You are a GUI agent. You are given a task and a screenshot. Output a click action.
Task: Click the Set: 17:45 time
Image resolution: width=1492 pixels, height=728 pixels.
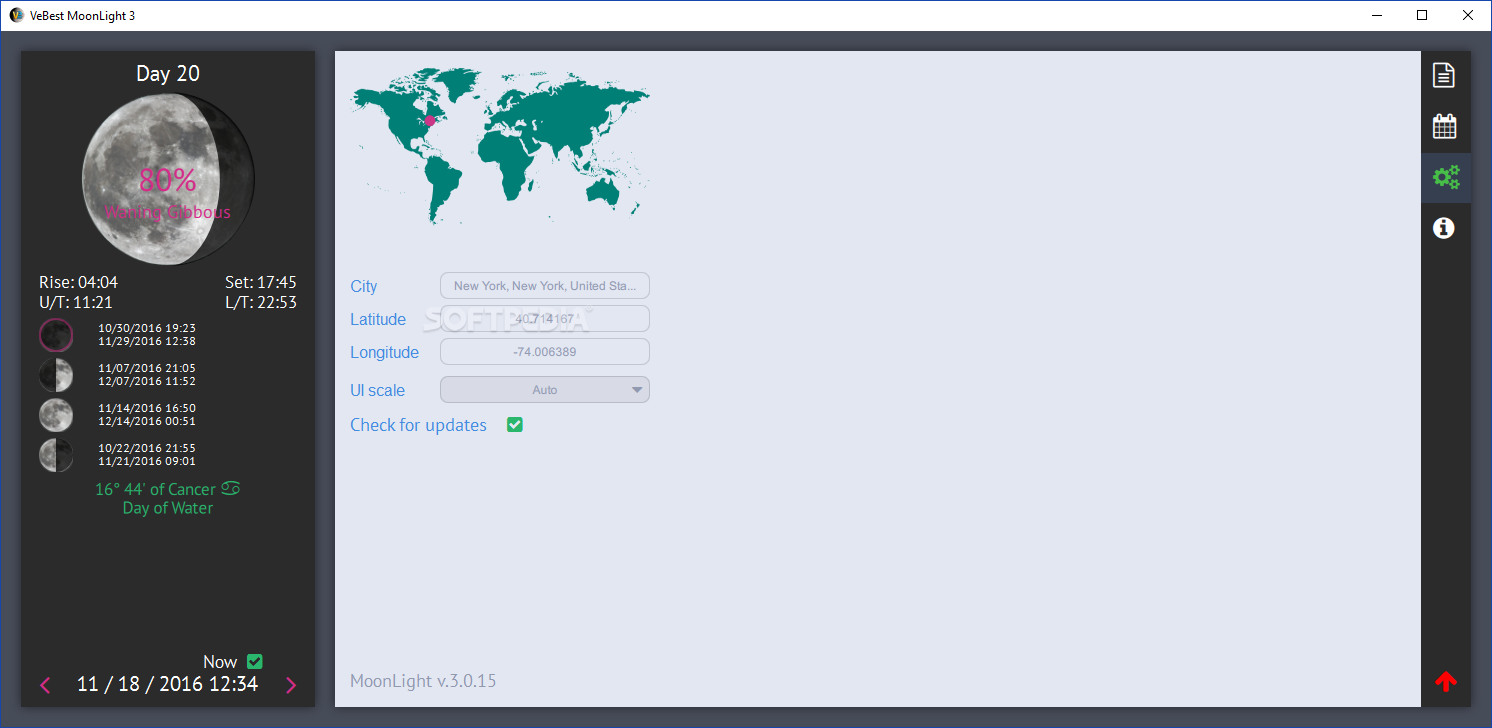(x=261, y=282)
